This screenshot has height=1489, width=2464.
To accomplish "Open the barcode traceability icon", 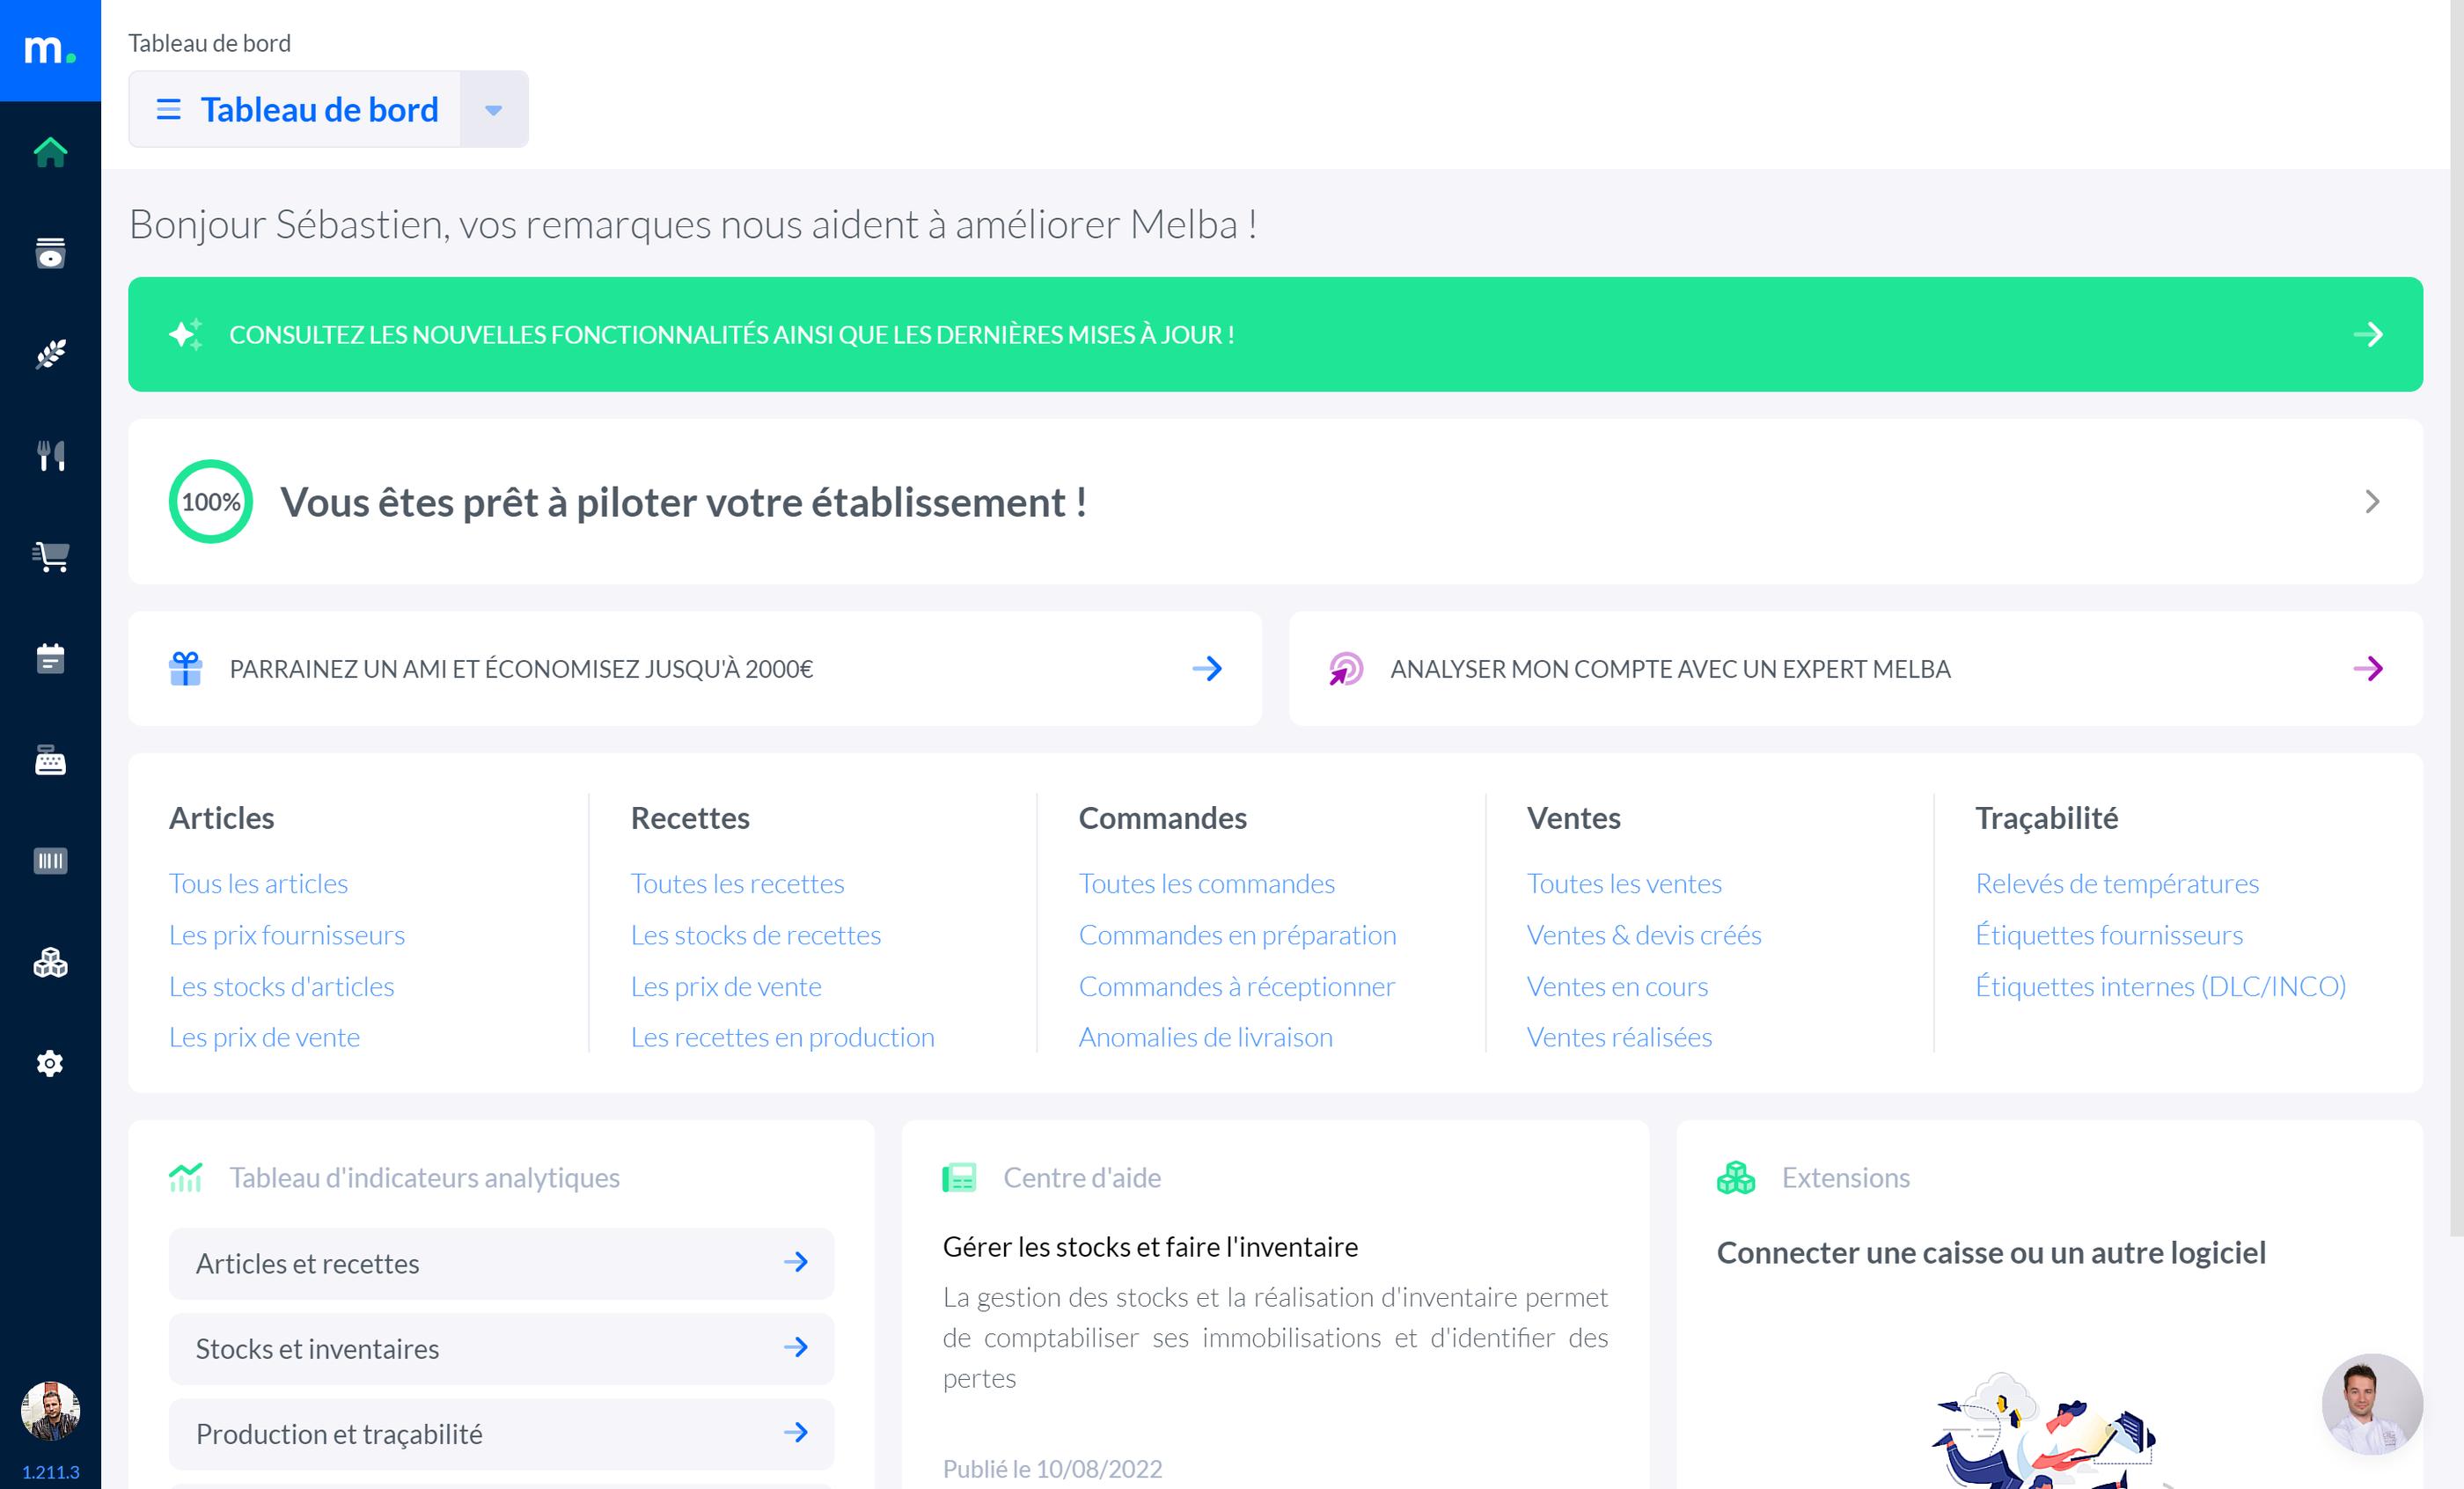I will point(50,861).
